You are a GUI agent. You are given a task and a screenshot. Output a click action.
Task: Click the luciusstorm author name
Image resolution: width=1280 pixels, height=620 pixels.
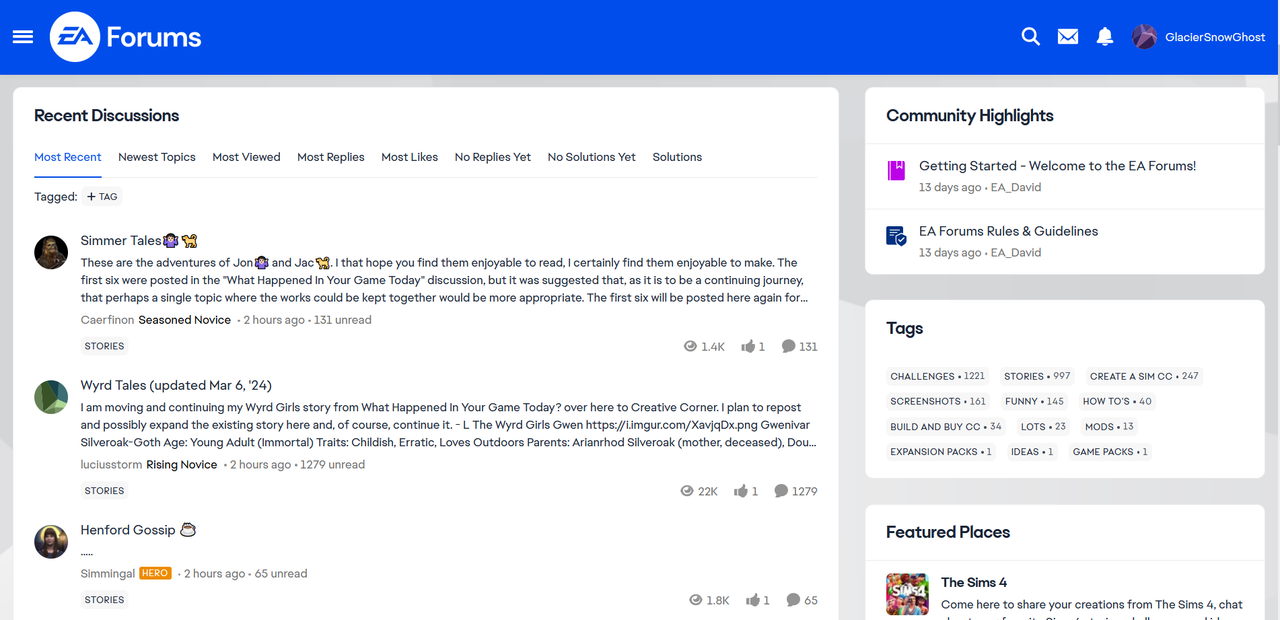tap(111, 464)
